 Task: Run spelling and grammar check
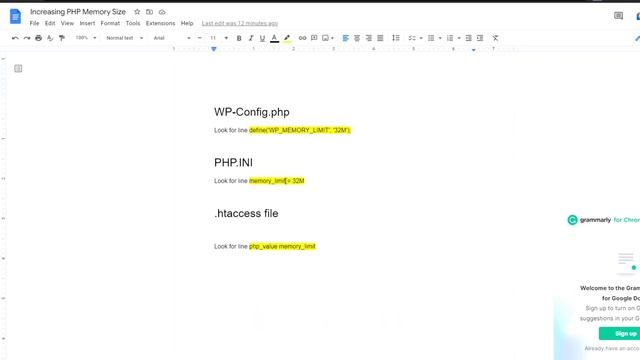50,38
